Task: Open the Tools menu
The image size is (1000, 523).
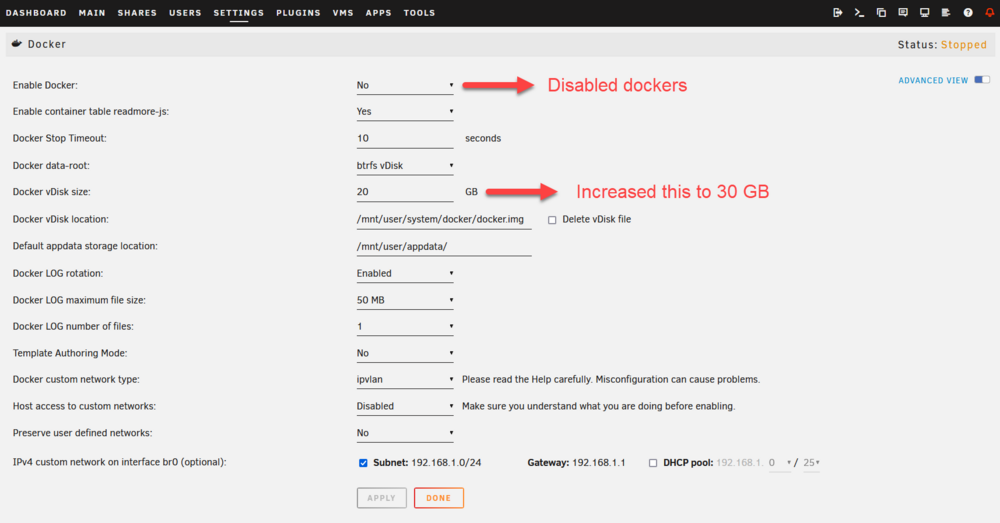Action: click(419, 13)
